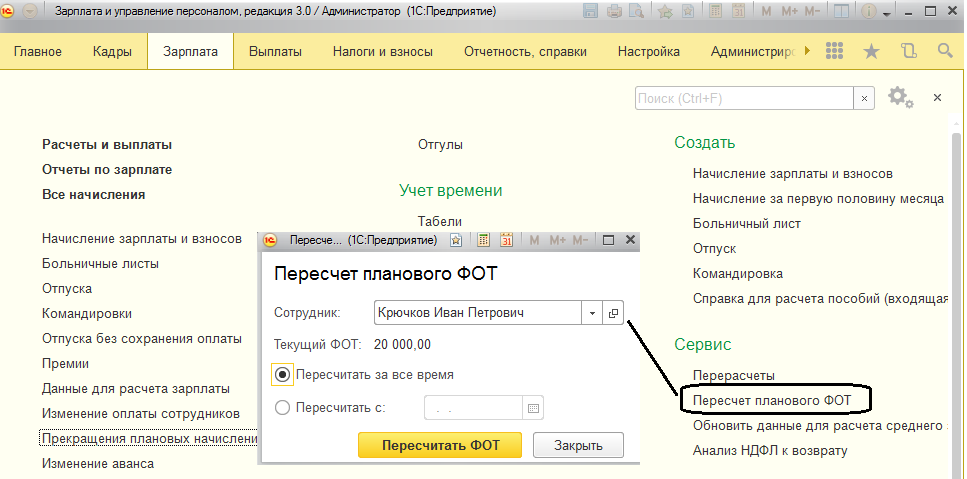Click the magnifier search icon in sections panel

(945, 51)
